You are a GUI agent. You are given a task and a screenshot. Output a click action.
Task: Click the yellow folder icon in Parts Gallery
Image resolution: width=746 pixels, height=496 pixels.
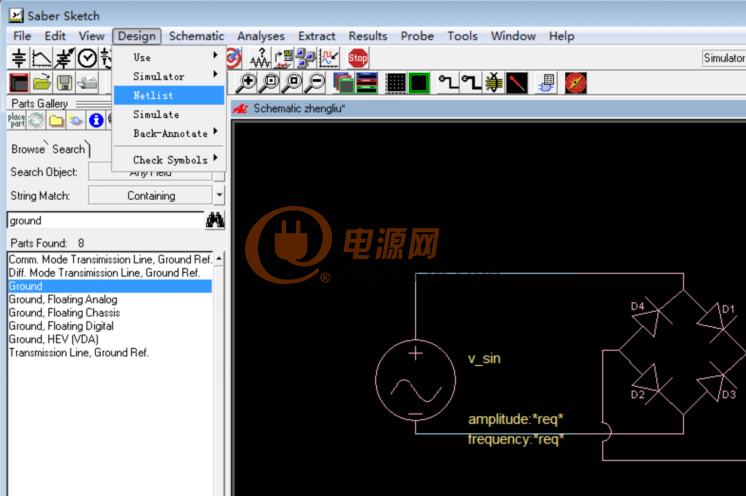(56, 120)
